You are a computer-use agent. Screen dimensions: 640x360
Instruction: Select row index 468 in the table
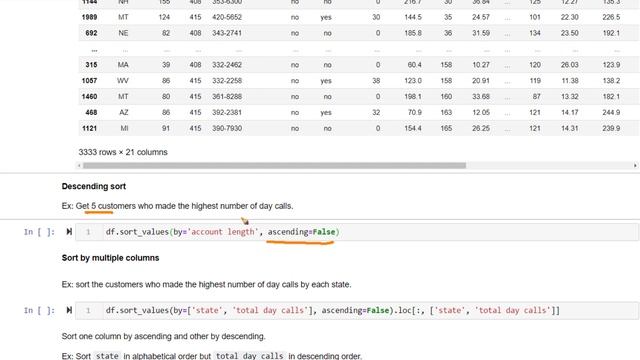[91, 112]
